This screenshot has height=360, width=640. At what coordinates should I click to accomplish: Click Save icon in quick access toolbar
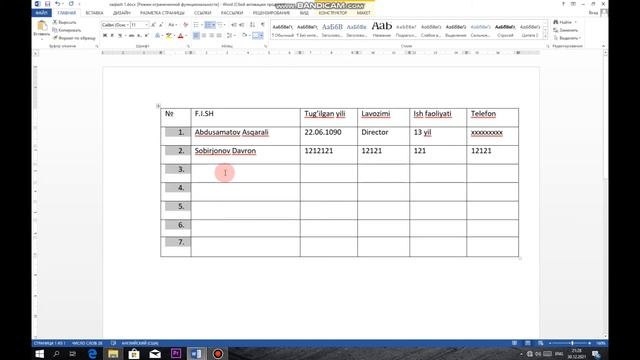point(47,4)
